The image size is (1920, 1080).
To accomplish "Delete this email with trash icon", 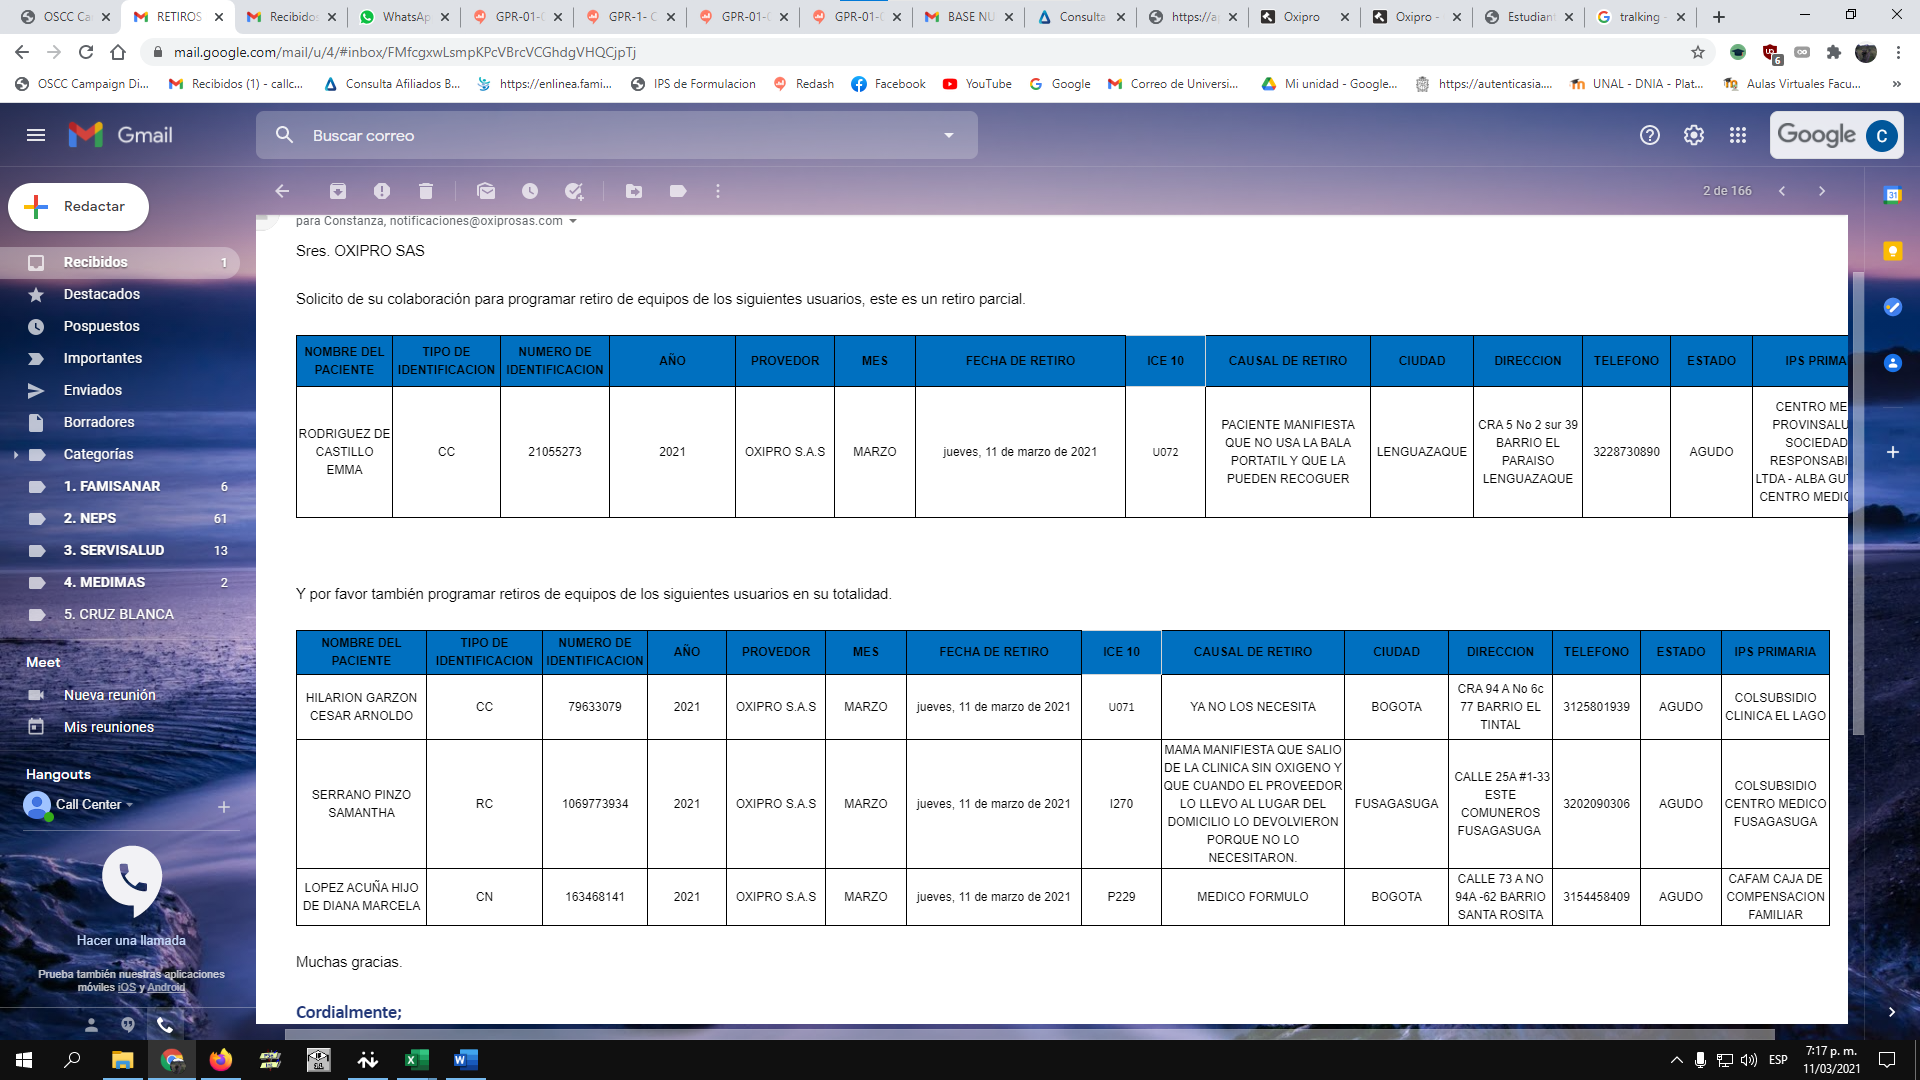I will point(426,191).
